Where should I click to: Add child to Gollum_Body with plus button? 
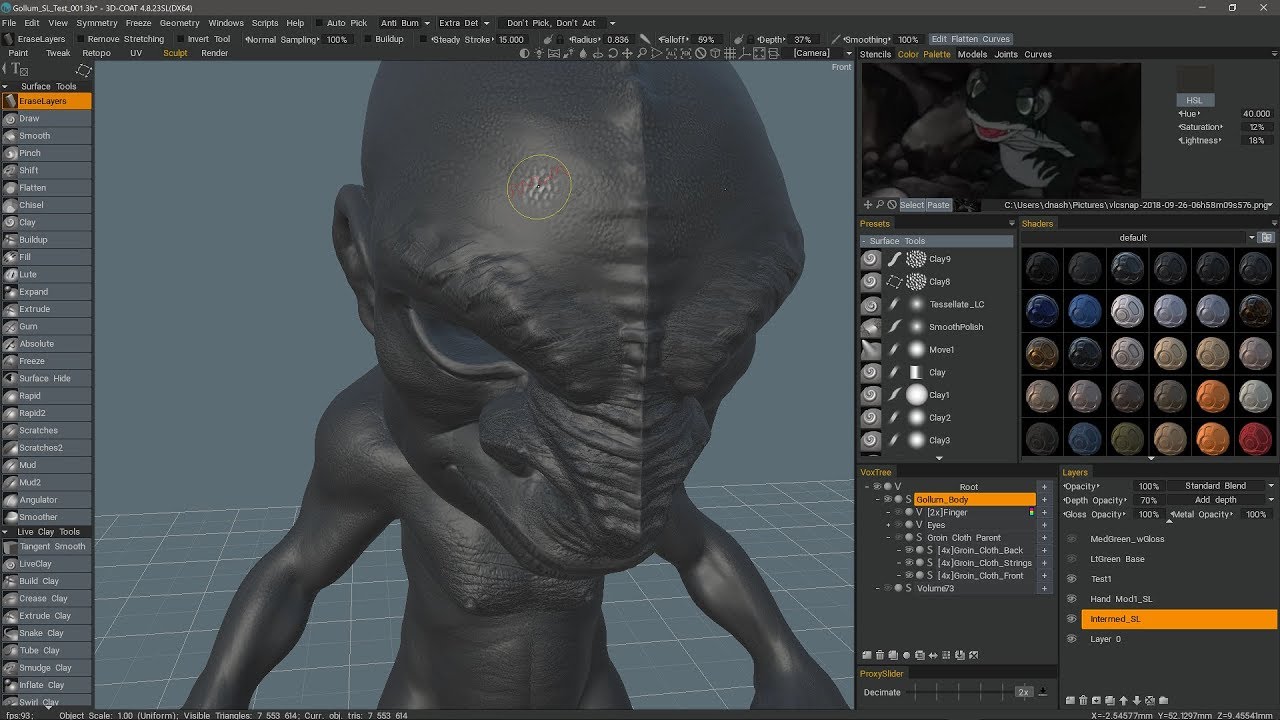pos(1045,499)
